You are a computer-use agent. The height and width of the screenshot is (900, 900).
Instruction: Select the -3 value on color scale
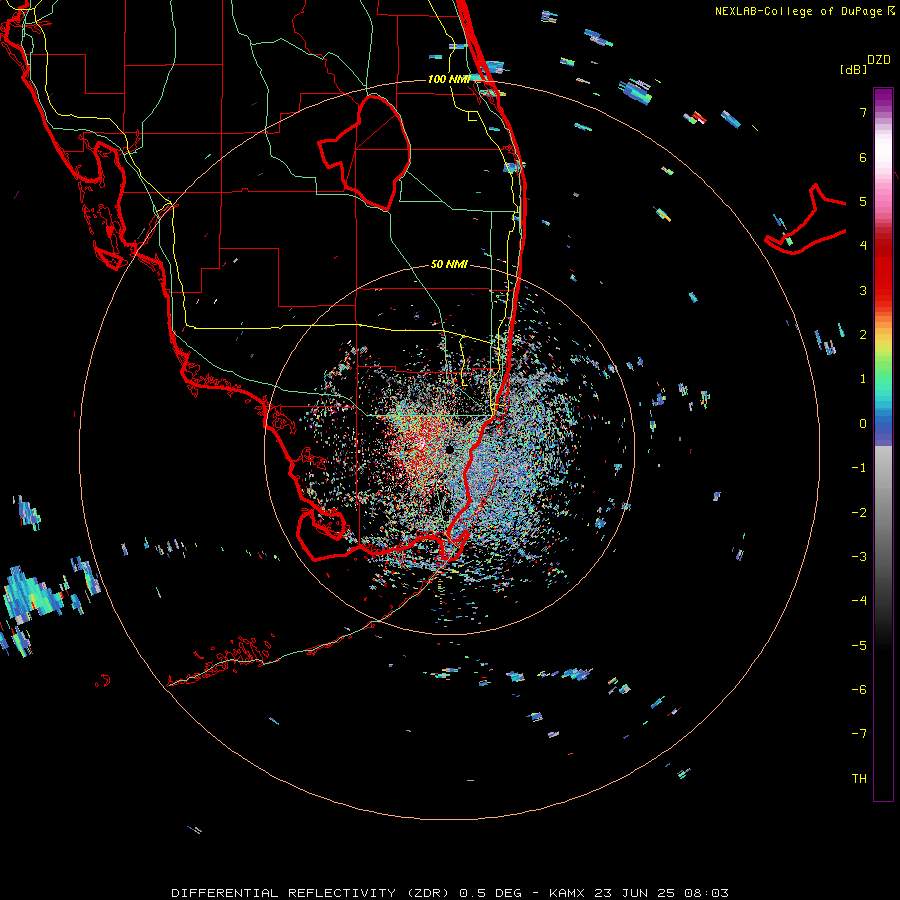[859, 557]
